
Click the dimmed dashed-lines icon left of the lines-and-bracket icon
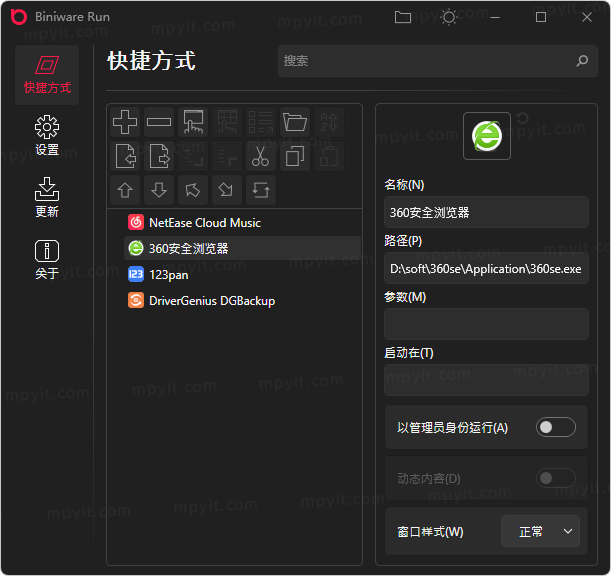(x=193, y=156)
